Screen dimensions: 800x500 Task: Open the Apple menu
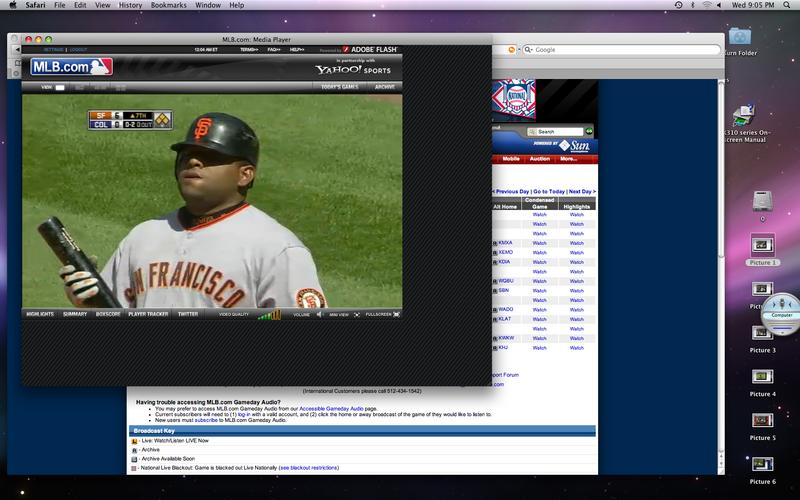click(x=13, y=5)
